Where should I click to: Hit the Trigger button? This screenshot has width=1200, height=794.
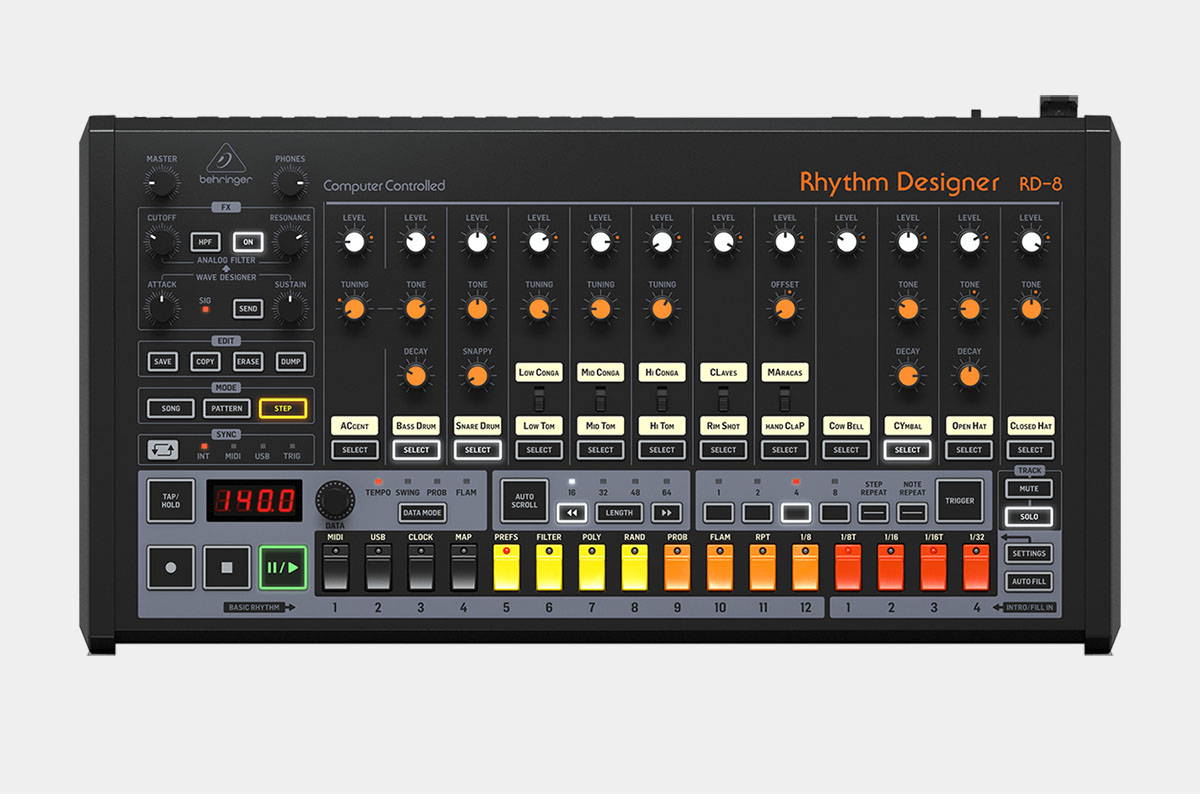click(x=959, y=500)
